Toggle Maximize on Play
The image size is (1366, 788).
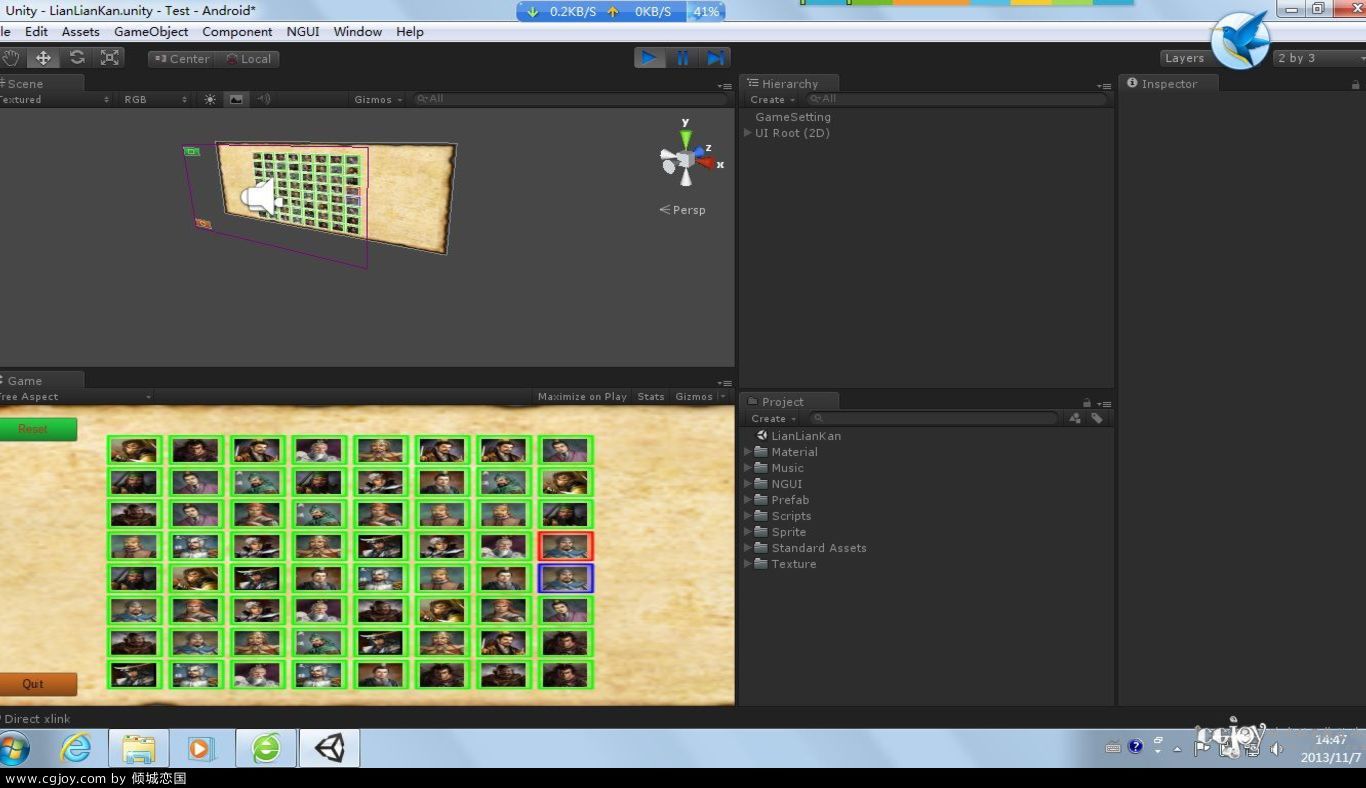[582, 397]
